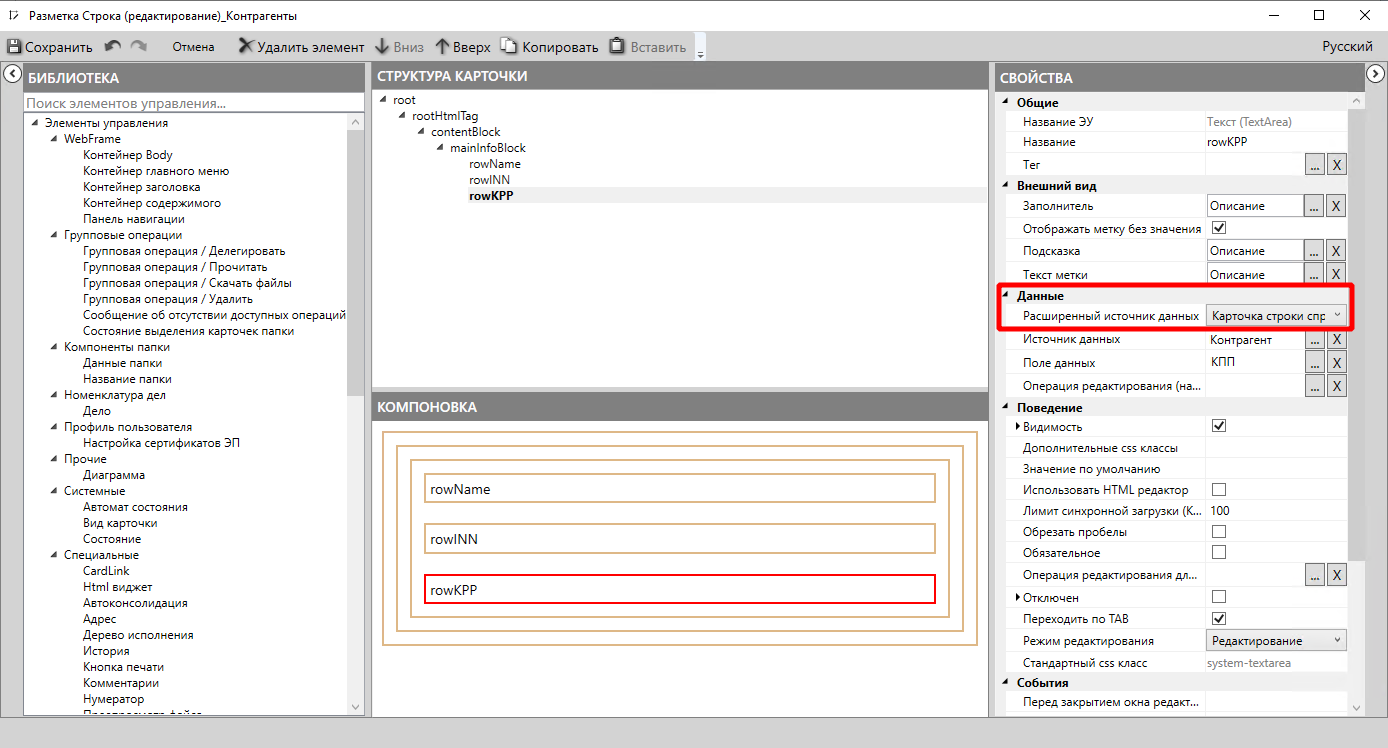
Task: Collapse the Свойства panel with right arrow
Action: [x=1375, y=73]
